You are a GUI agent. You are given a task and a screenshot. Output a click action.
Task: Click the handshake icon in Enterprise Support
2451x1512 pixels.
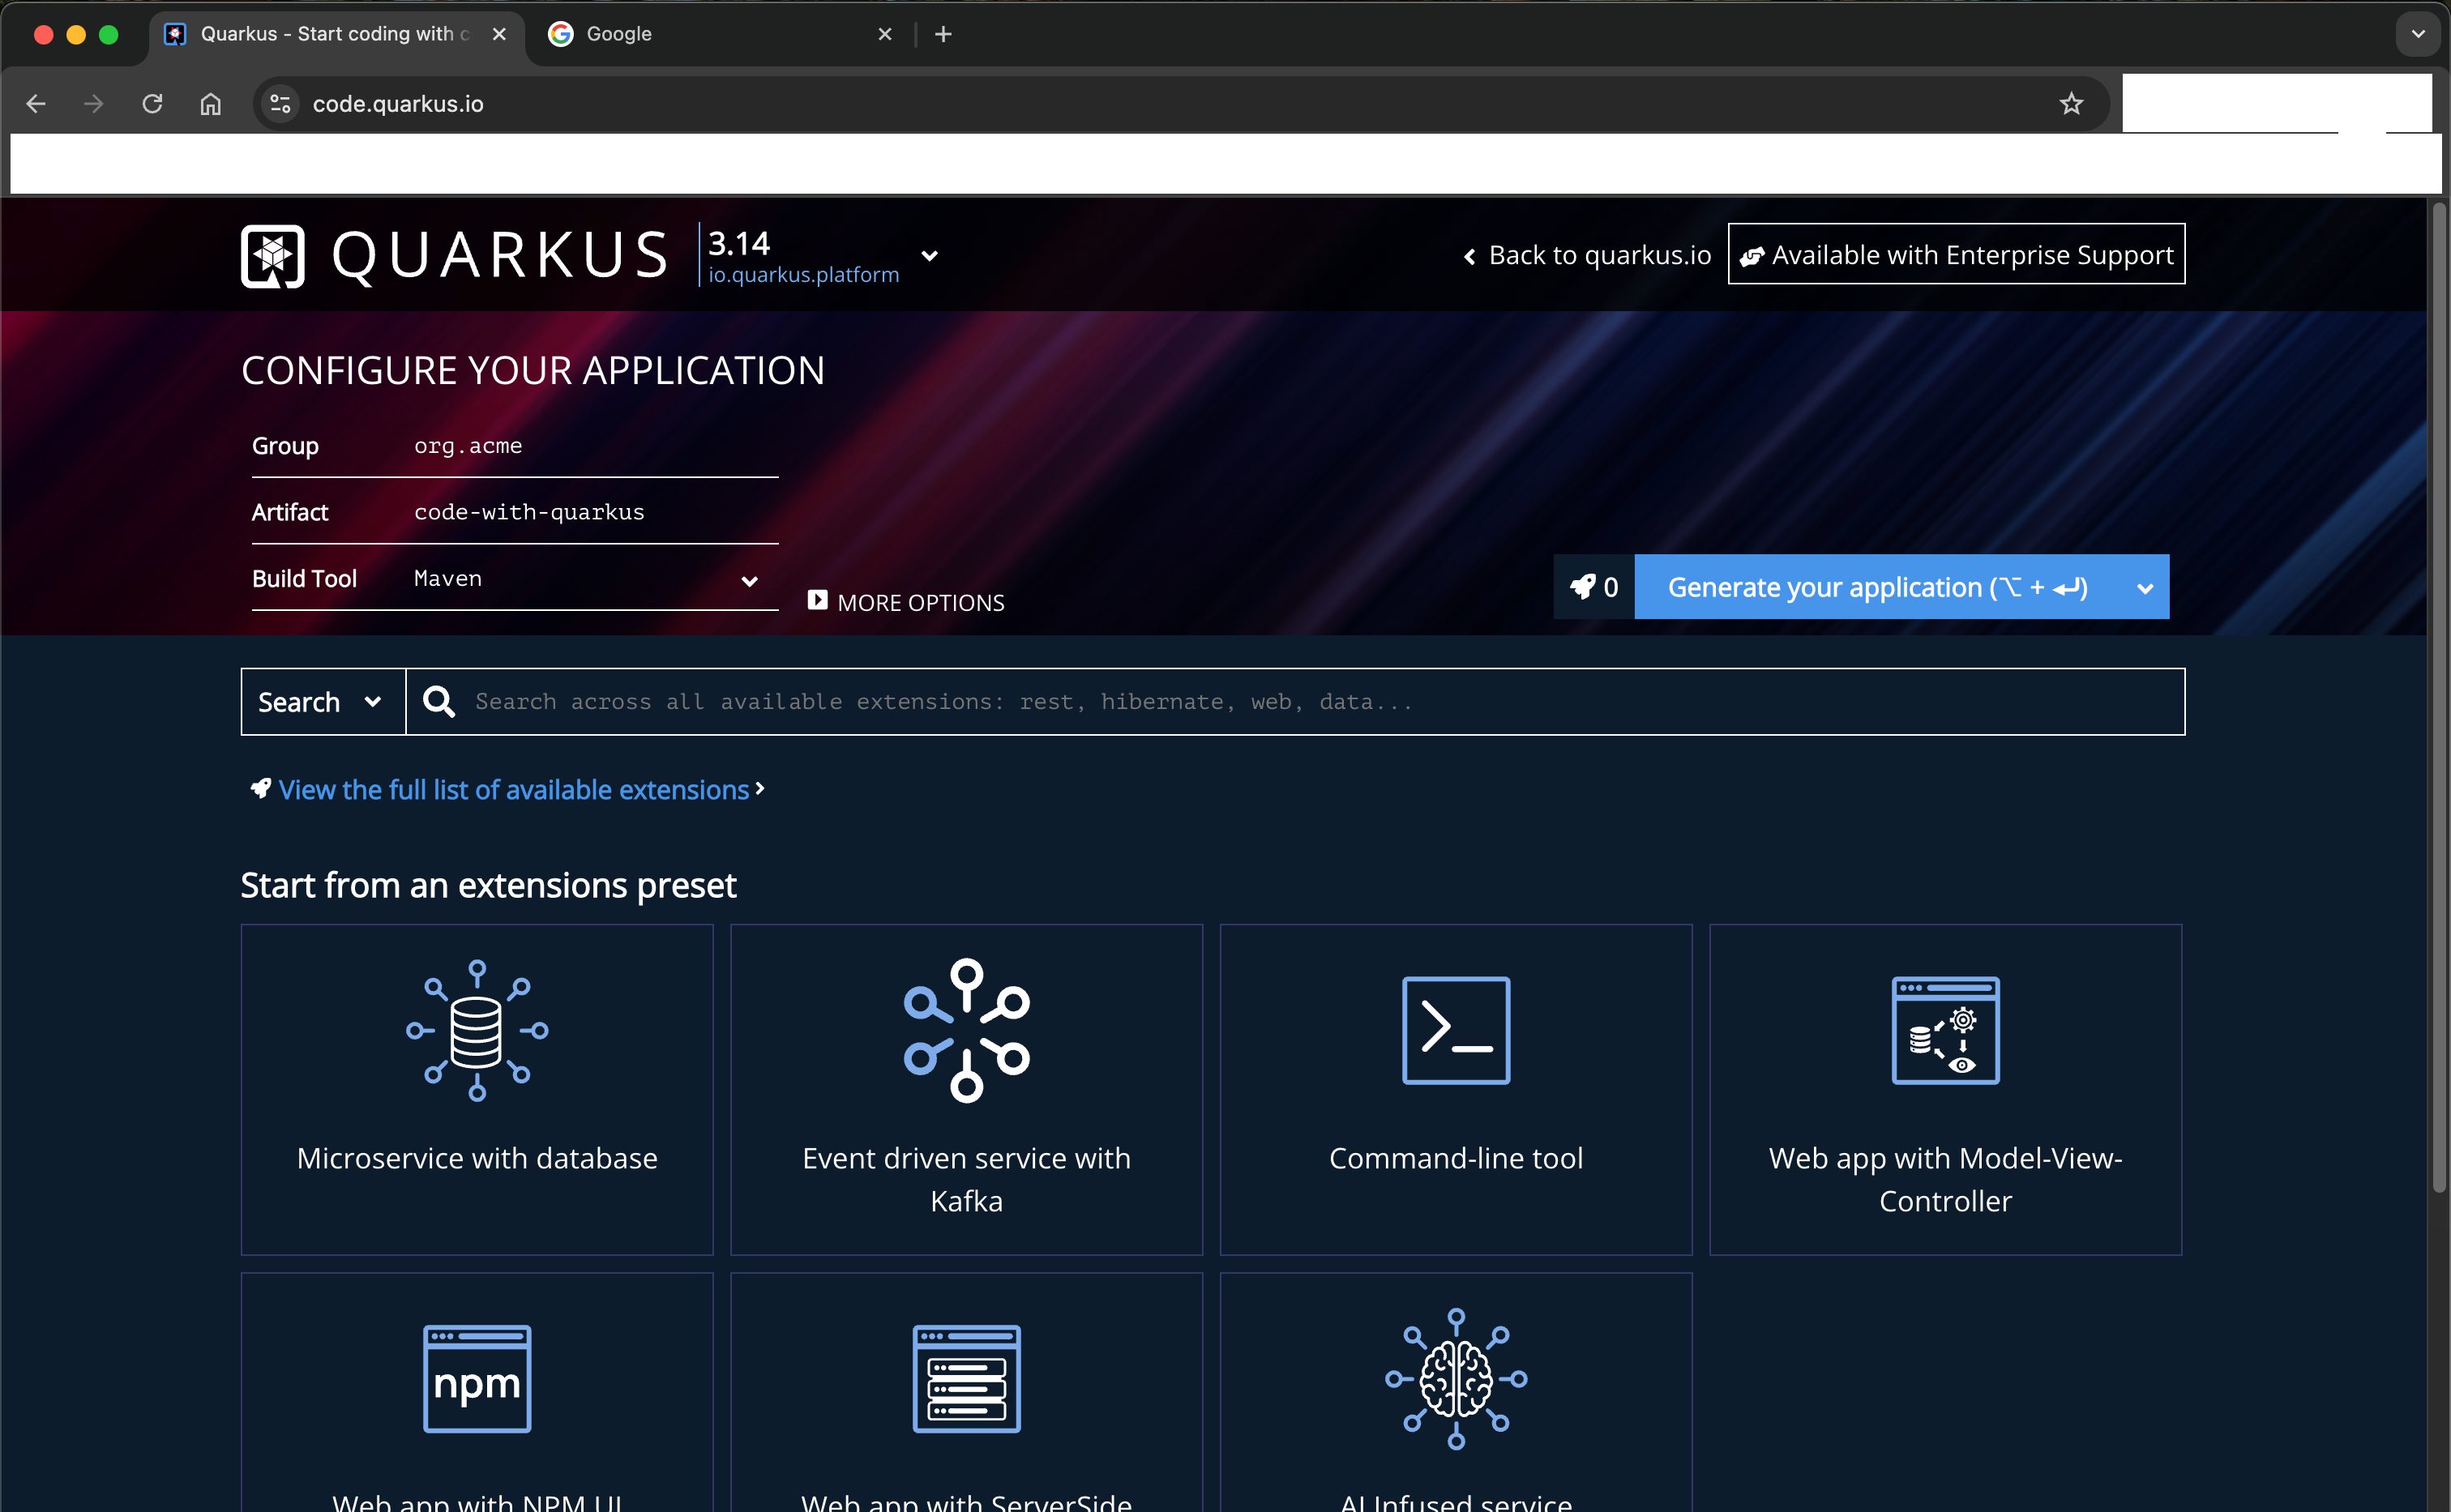click(1751, 257)
